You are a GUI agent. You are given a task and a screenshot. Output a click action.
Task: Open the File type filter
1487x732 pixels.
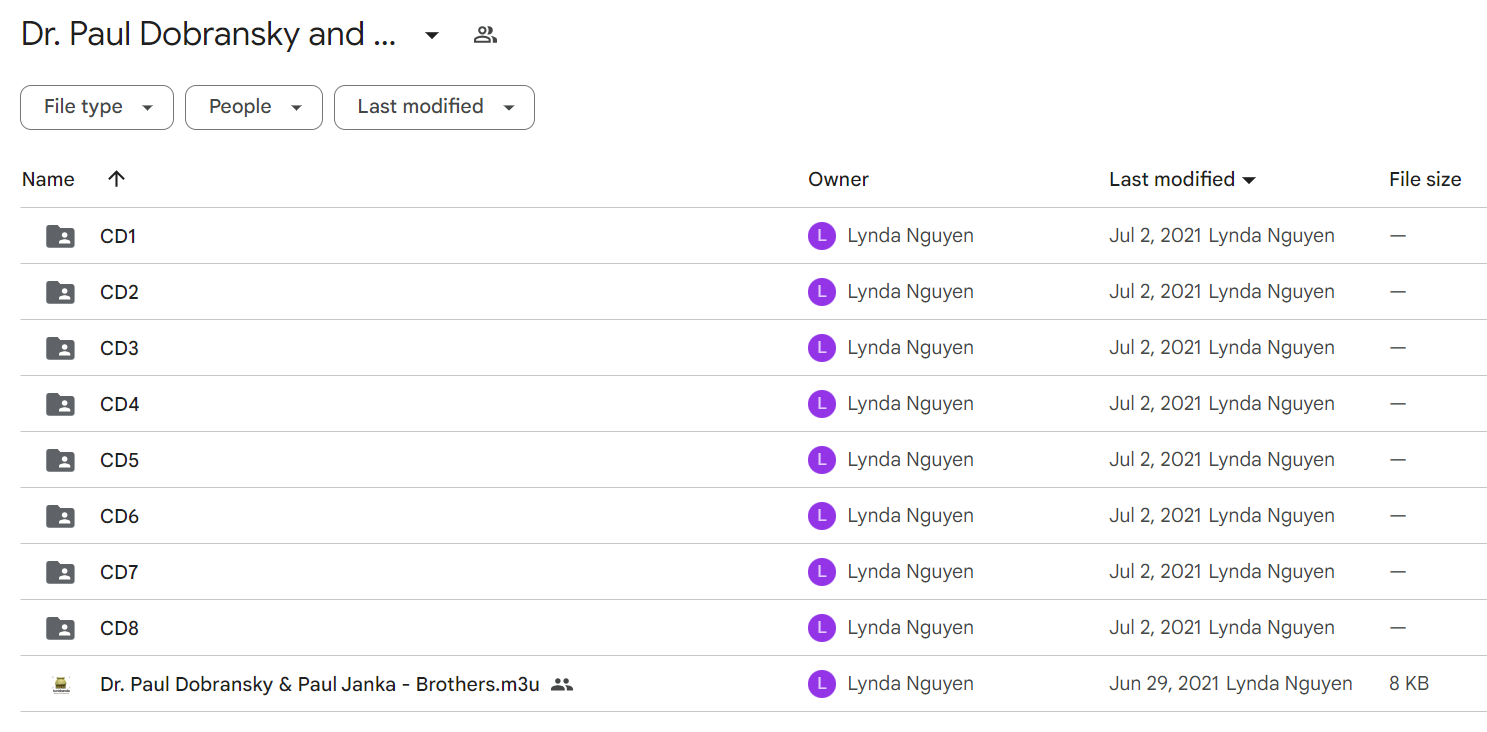(97, 107)
